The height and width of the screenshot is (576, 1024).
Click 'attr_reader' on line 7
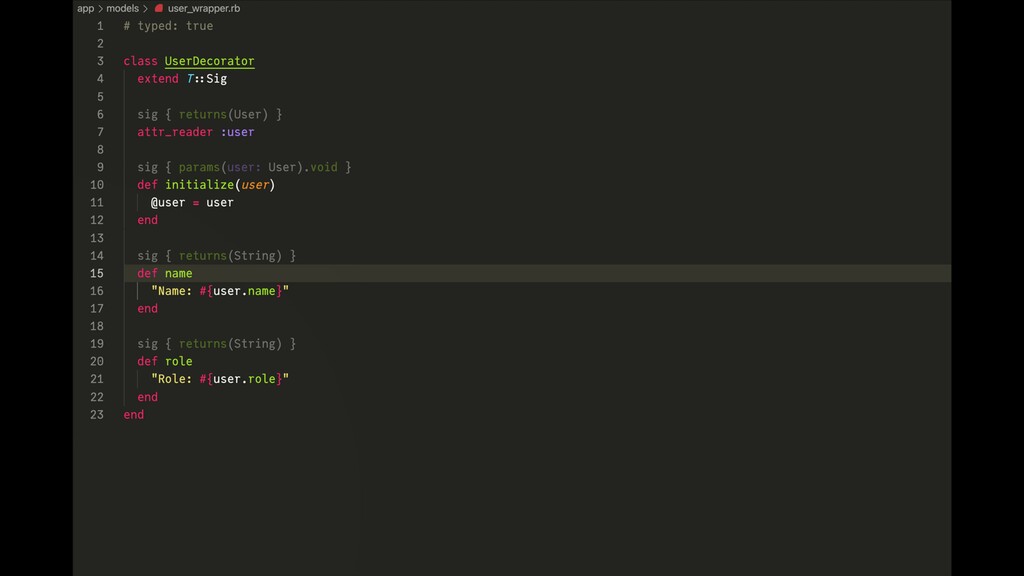(x=175, y=132)
